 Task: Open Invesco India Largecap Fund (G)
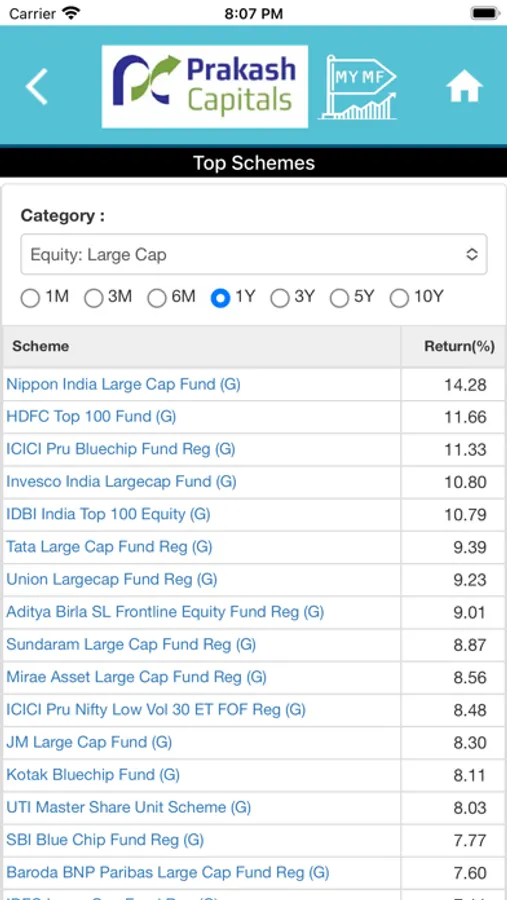tap(121, 481)
